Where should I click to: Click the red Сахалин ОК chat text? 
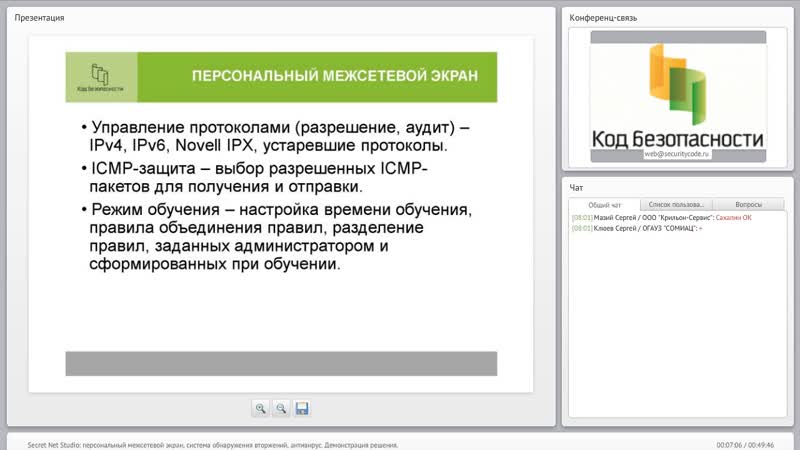pos(734,217)
